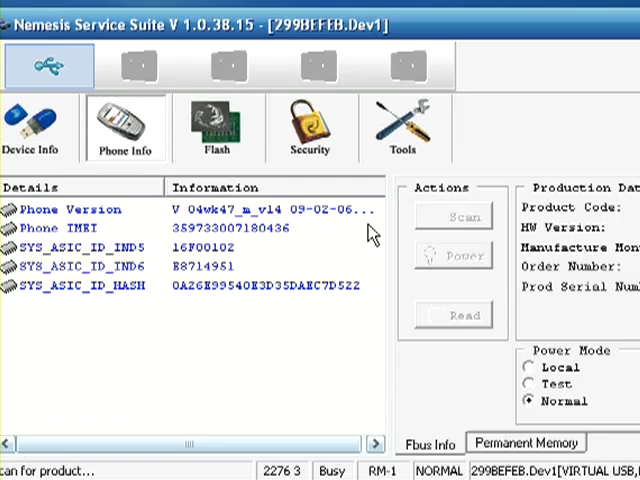Select Local power mode
The width and height of the screenshot is (640, 480).
pyautogui.click(x=528, y=367)
